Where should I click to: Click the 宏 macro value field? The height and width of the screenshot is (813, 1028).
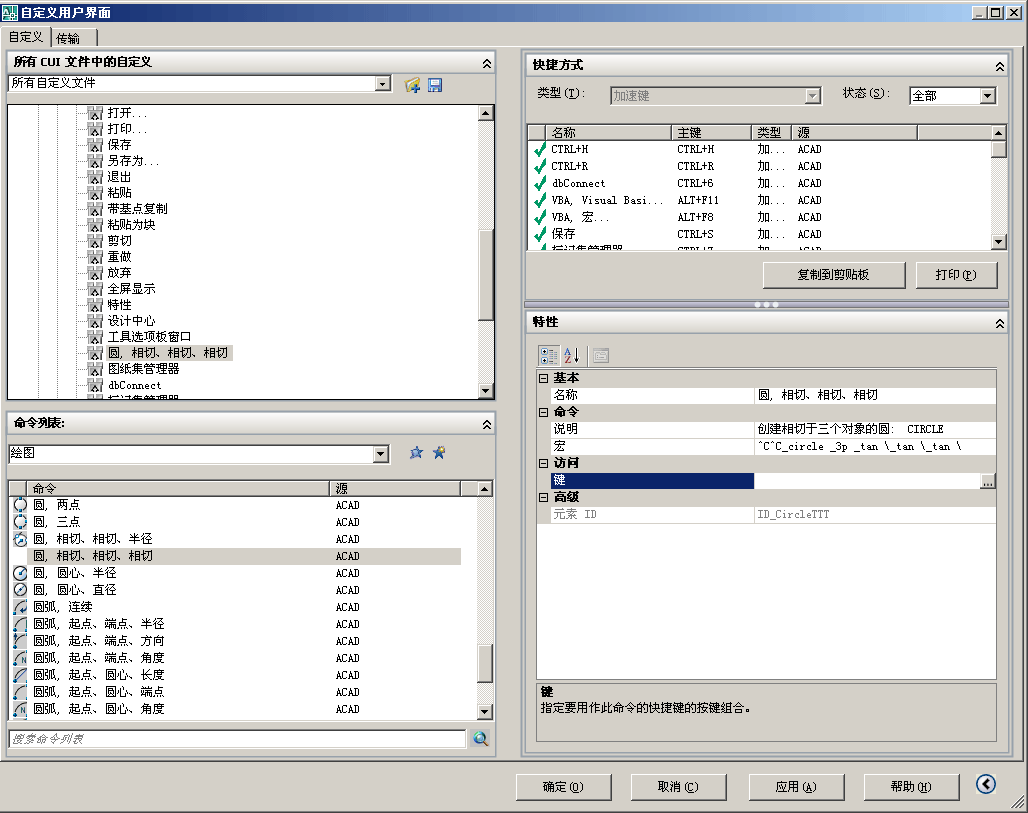pyautogui.click(x=875, y=446)
